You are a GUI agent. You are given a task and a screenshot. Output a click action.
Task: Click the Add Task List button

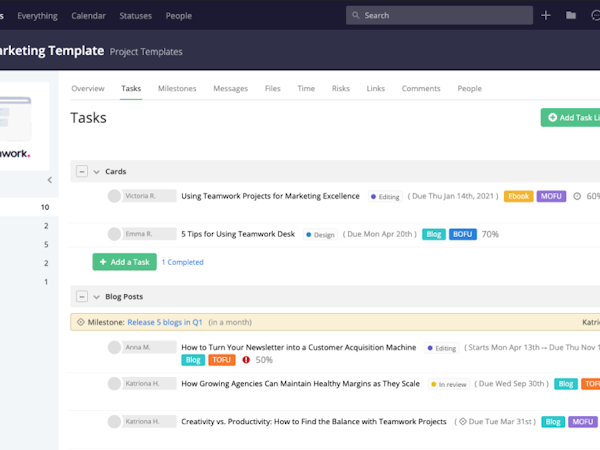[570, 117]
